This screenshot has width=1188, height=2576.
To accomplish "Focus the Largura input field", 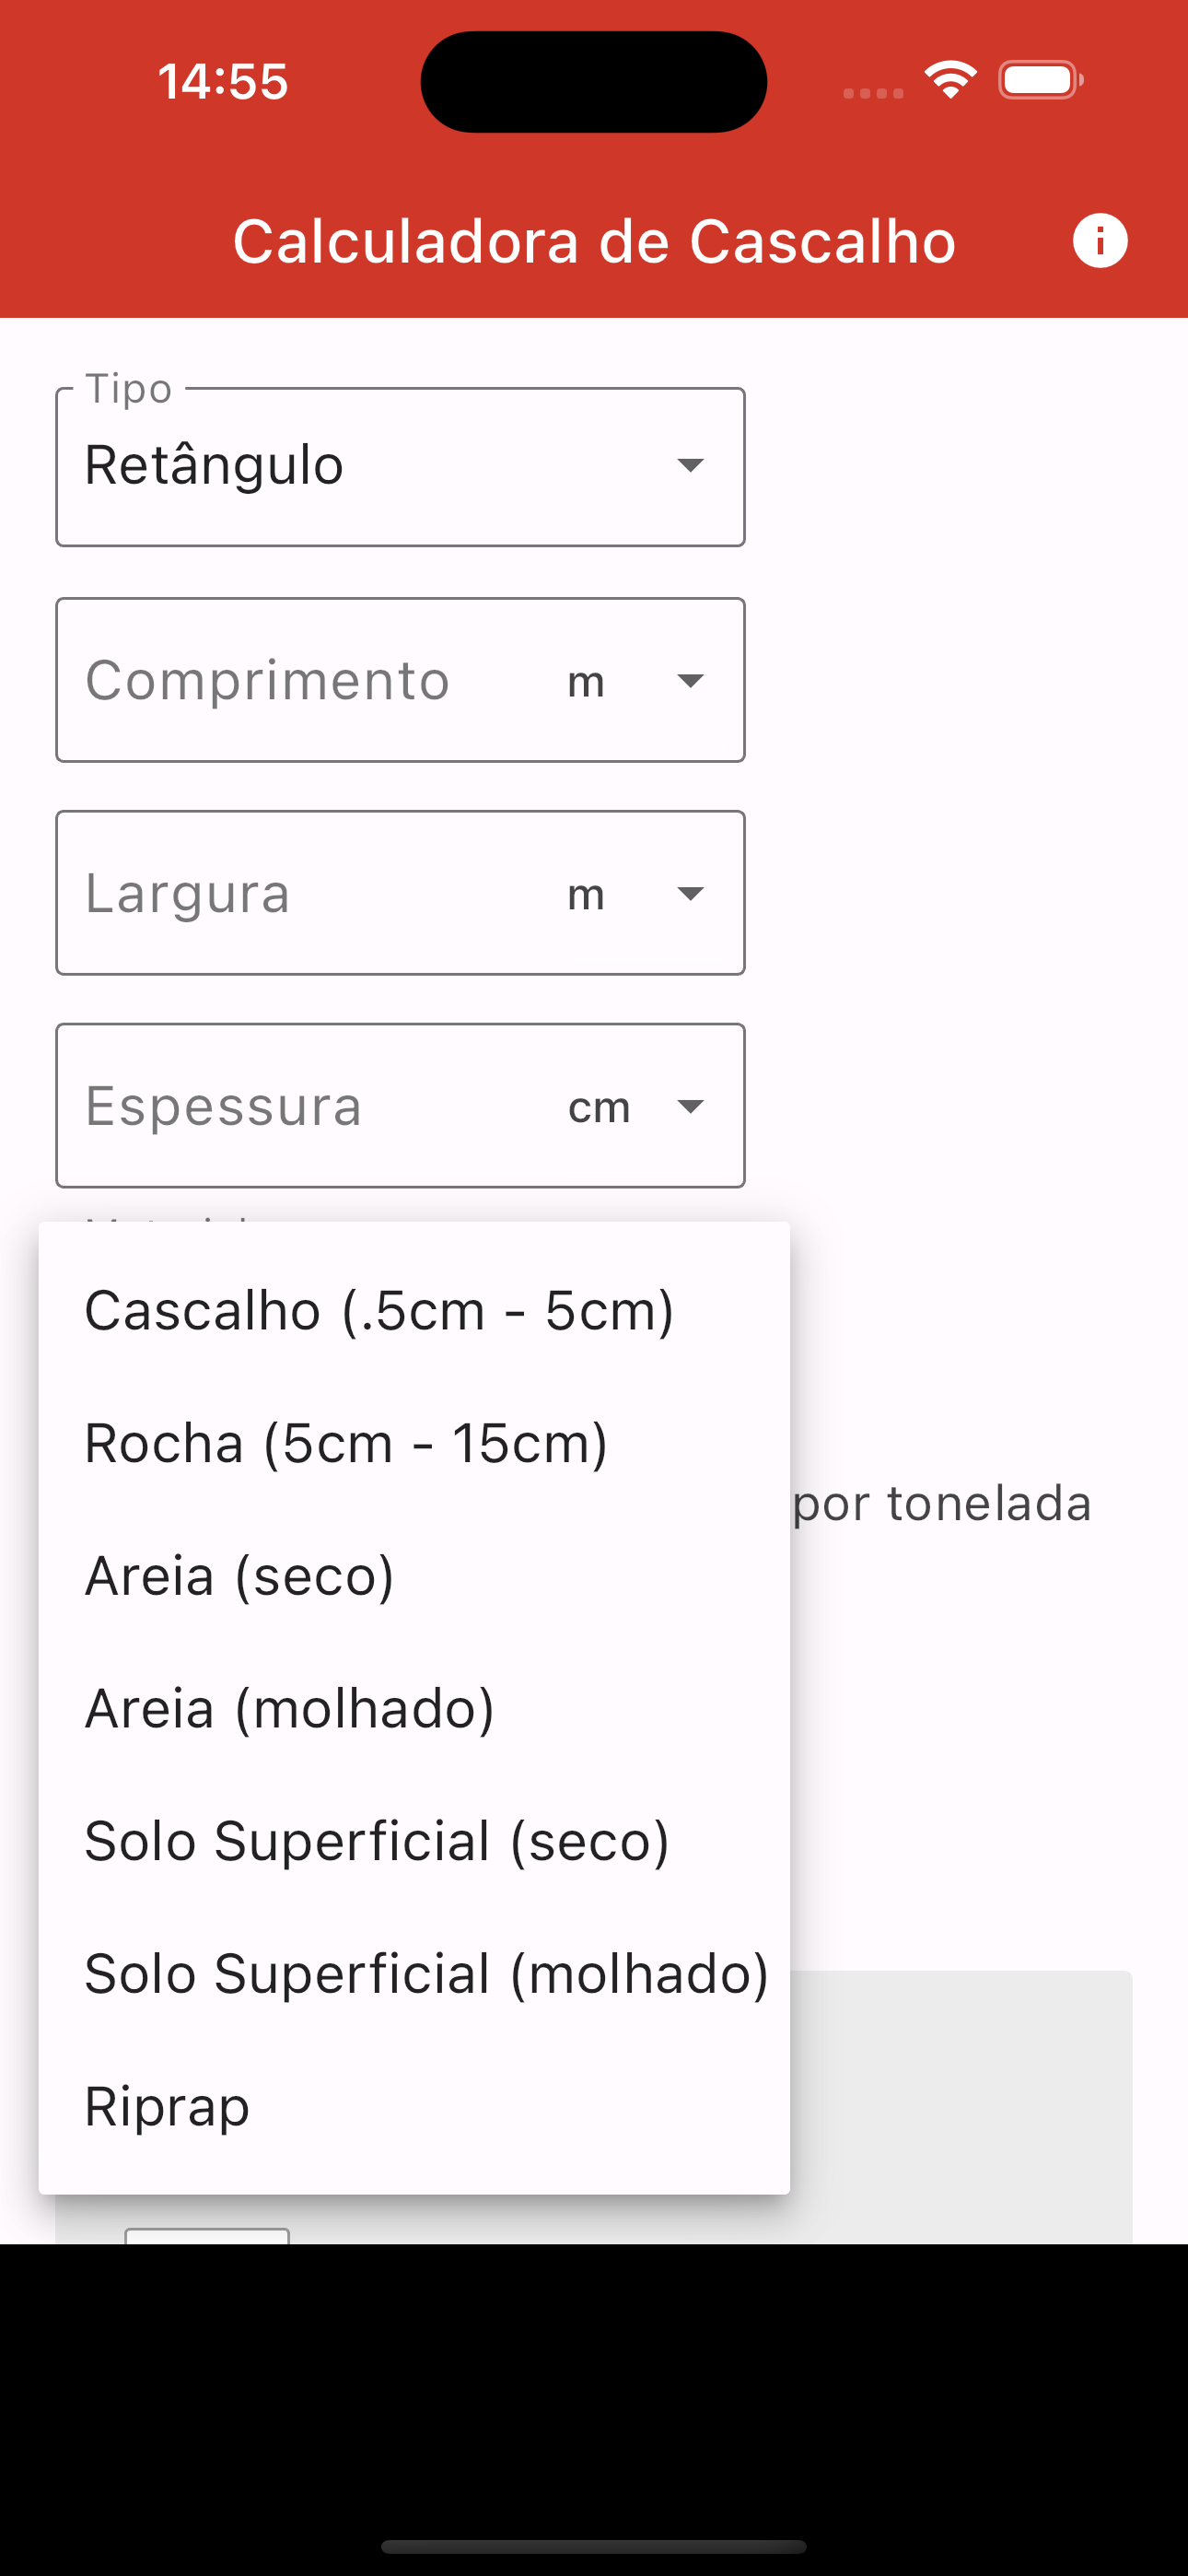I will click(300, 894).
